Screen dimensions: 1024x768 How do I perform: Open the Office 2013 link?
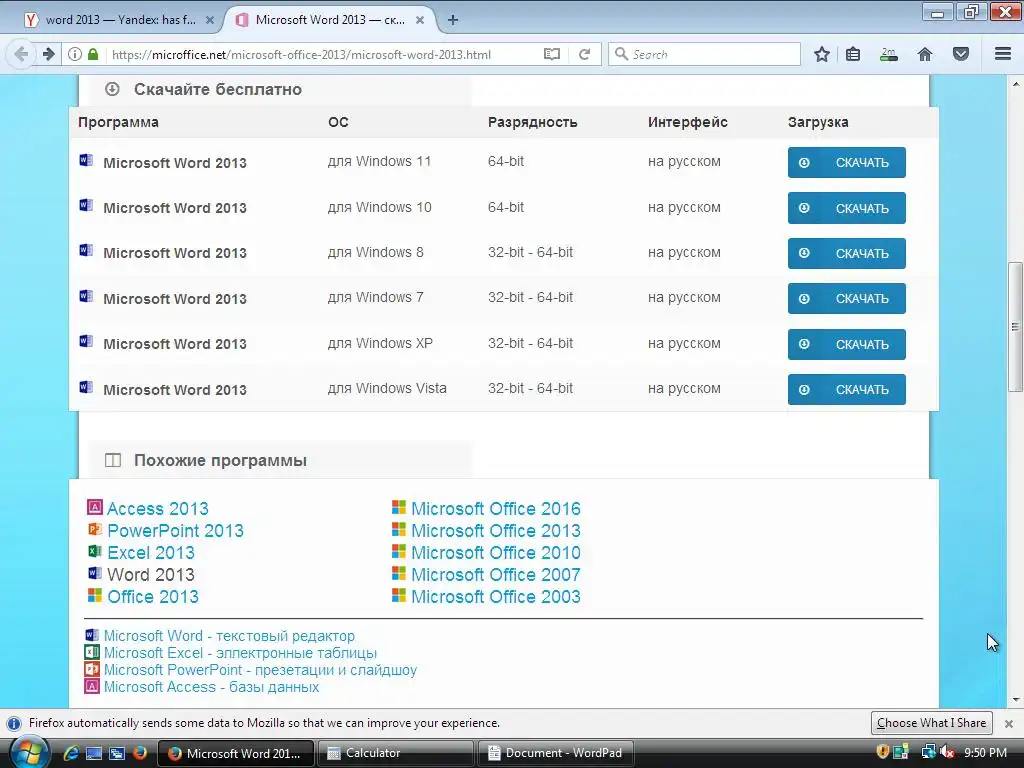[x=153, y=596]
